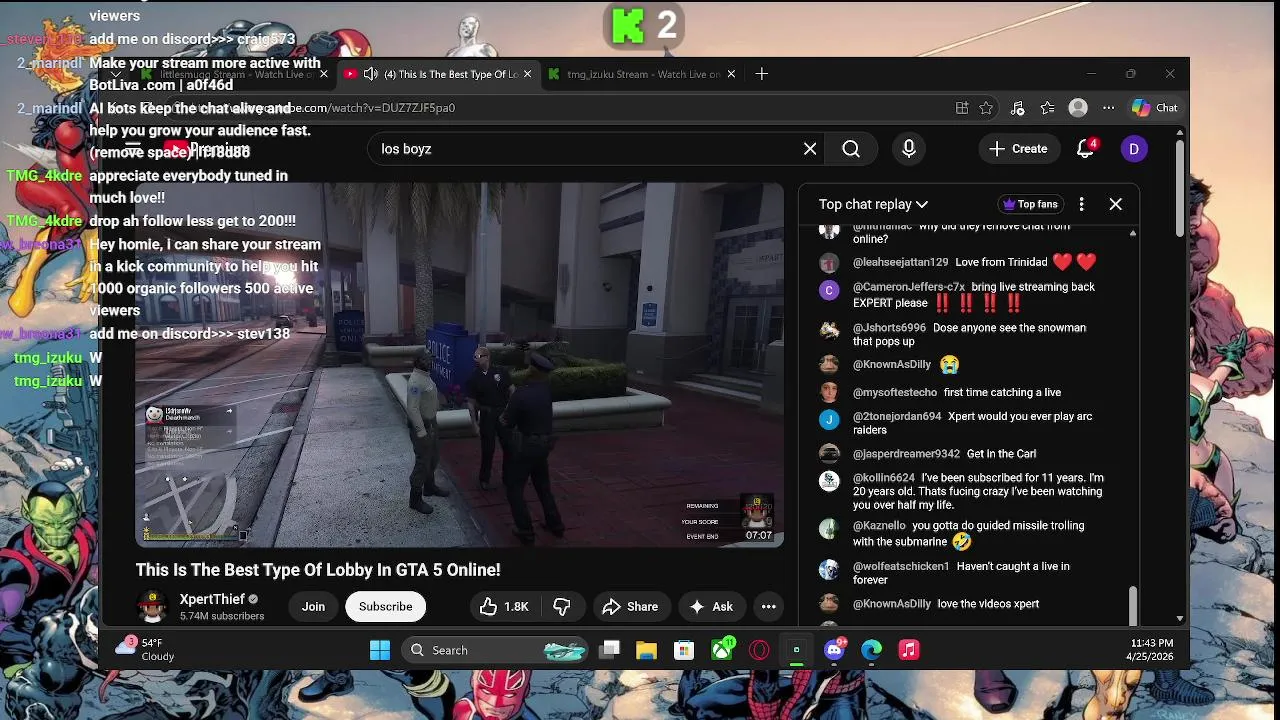Viewport: 1280px width, 720px height.
Task: Open Xbox app from taskbar
Action: [722, 650]
